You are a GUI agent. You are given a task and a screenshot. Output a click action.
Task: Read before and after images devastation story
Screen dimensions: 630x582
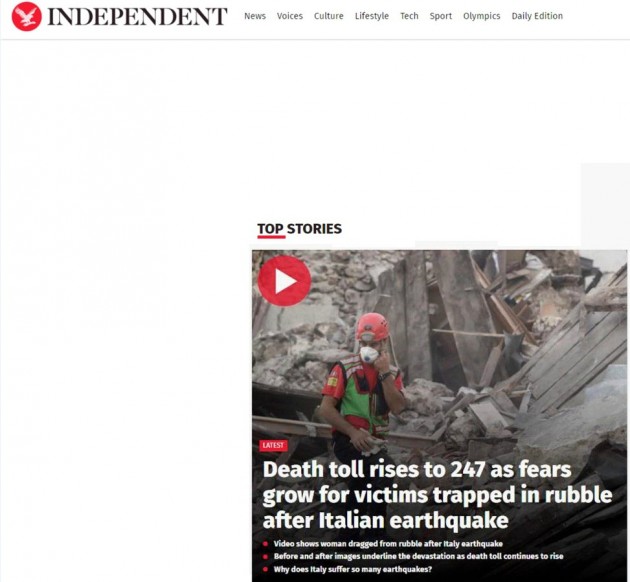pyautogui.click(x=418, y=556)
